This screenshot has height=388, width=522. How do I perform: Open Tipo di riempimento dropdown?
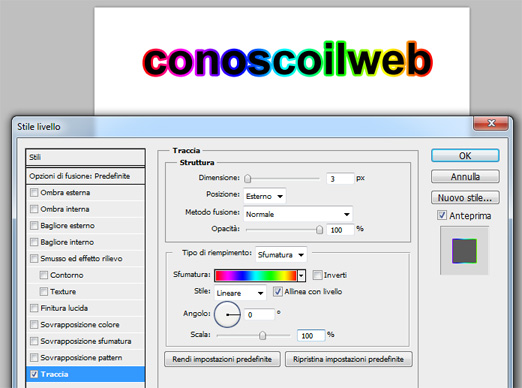pos(281,255)
